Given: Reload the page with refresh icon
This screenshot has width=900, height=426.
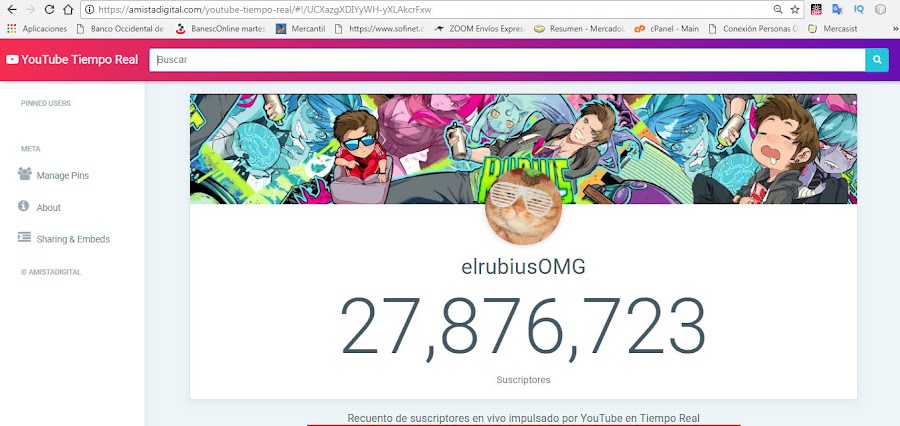Looking at the screenshot, I should tap(49, 9).
